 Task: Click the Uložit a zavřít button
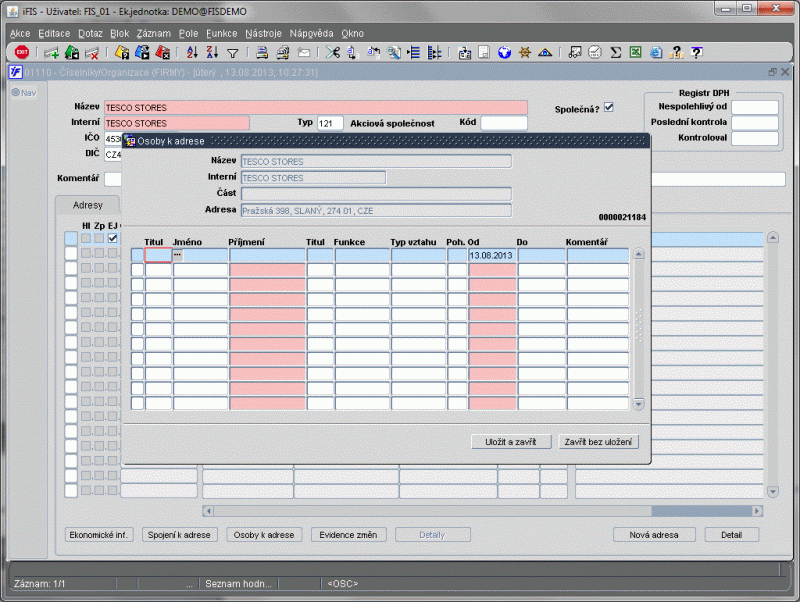[510, 441]
